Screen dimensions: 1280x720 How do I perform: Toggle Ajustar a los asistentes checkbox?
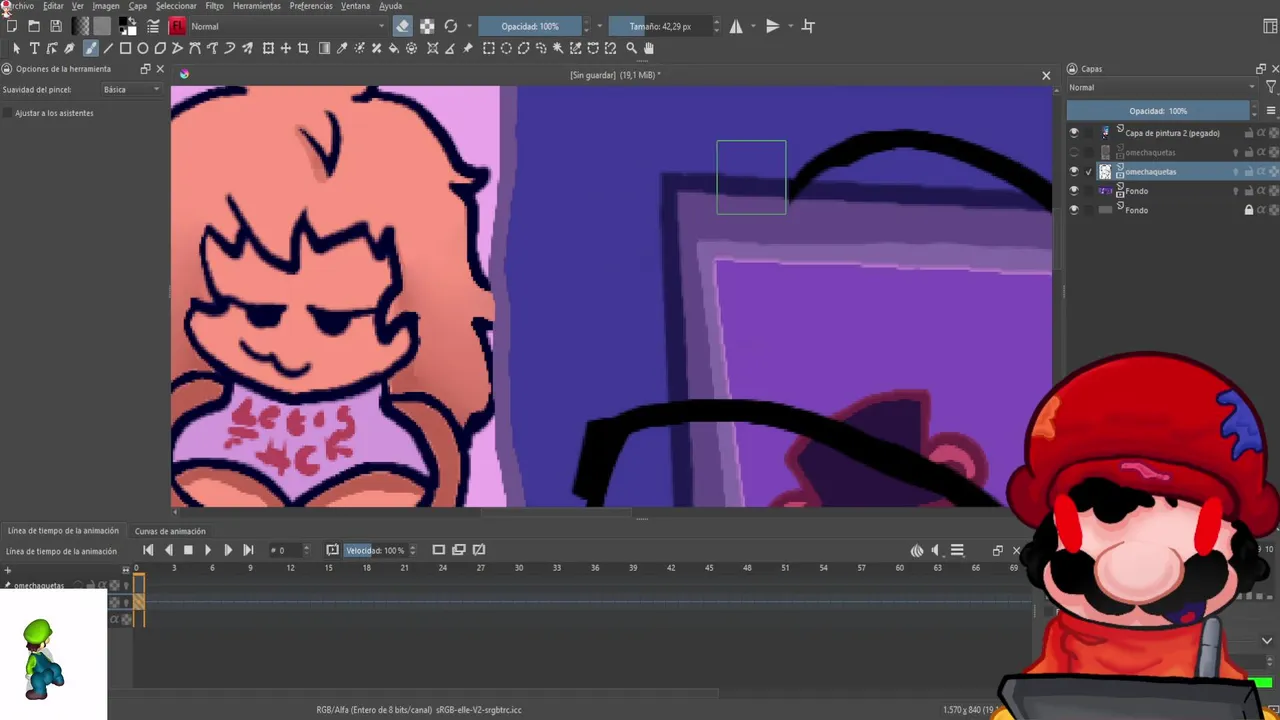click(x=8, y=113)
